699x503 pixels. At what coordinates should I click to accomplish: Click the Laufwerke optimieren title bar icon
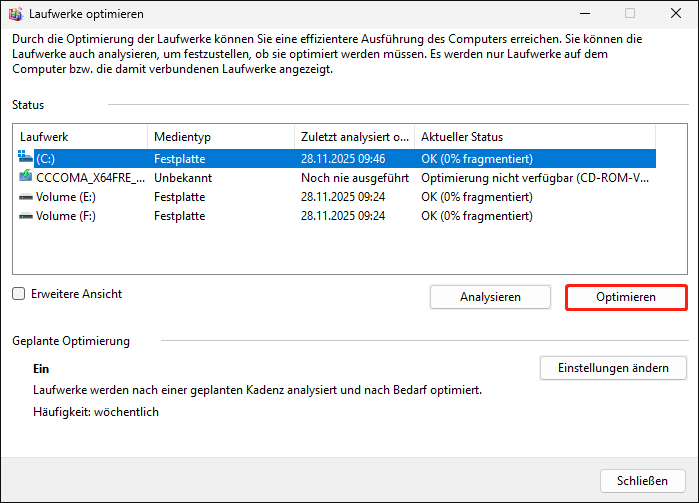17,14
